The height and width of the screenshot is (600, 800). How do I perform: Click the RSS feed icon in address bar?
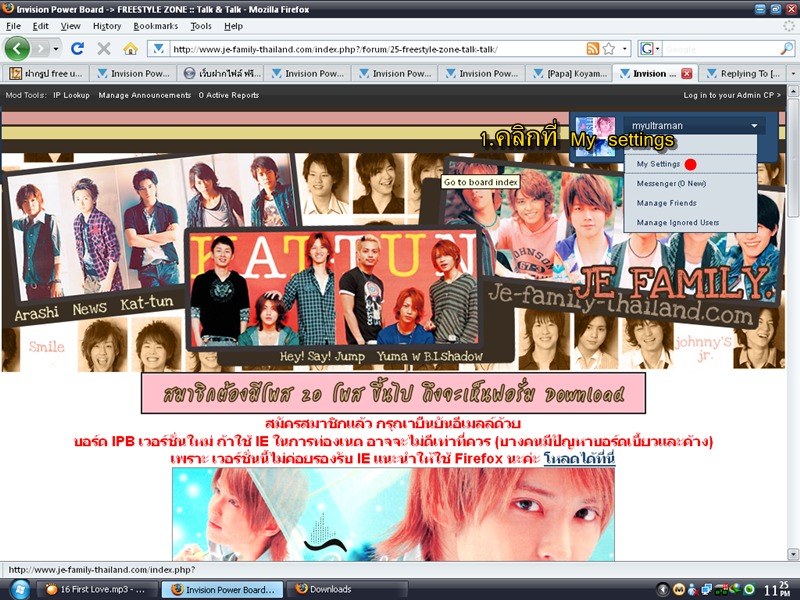(592, 49)
